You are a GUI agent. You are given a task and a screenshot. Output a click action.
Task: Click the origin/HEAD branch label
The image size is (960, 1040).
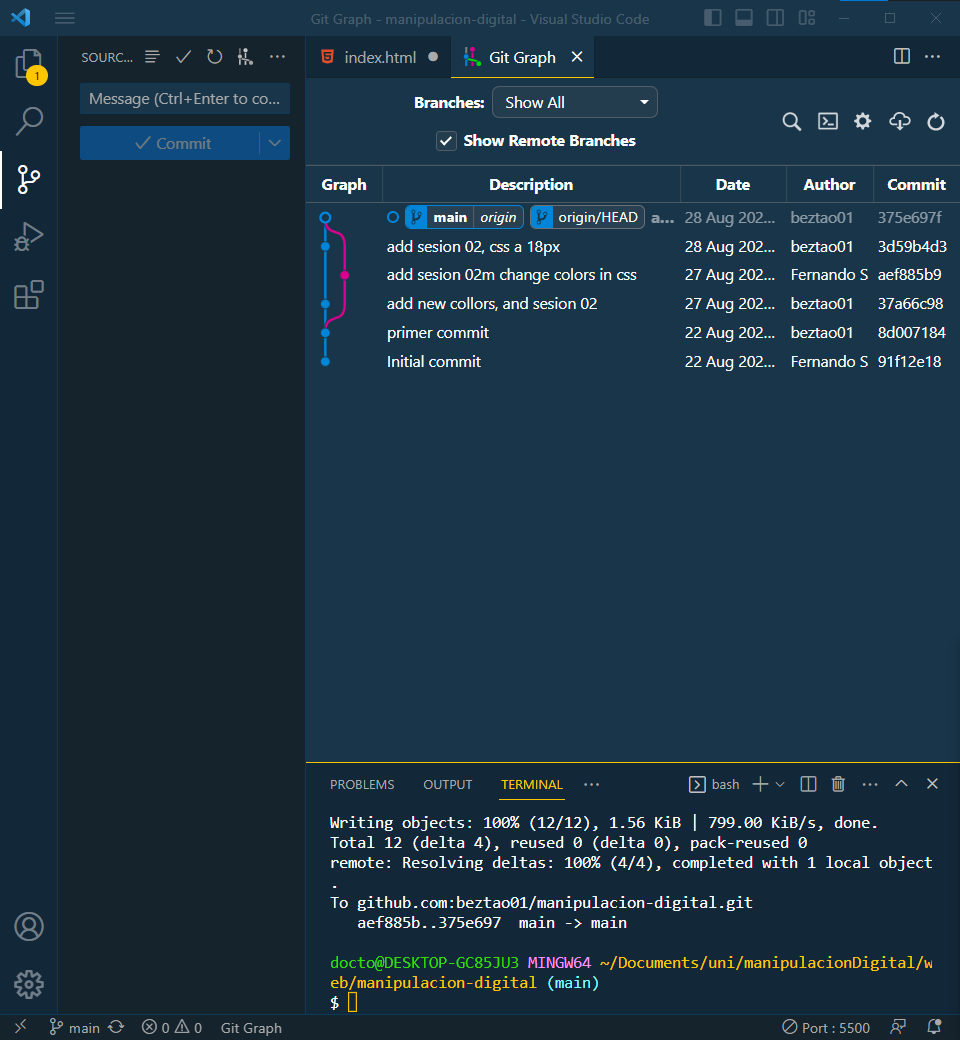(588, 218)
